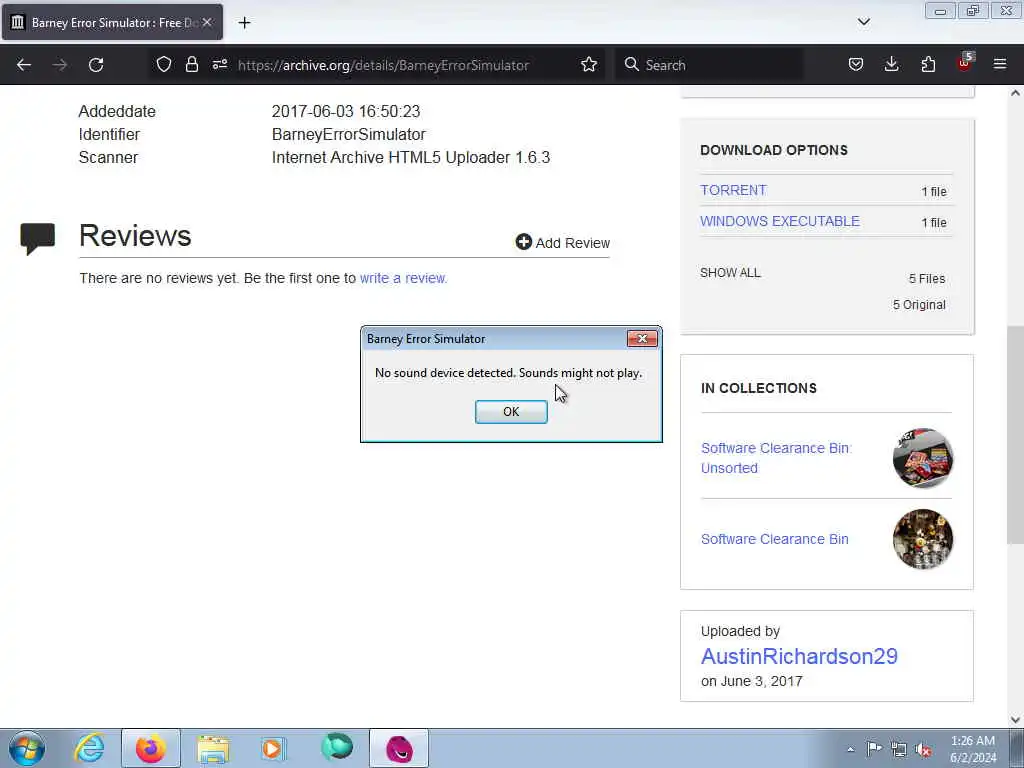This screenshot has height=768, width=1024.
Task: Open site permissions icon in address bar
Action: pyautogui.click(x=219, y=64)
